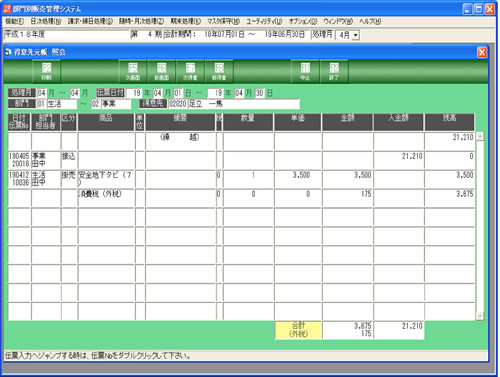
Task: Go to next screen with F5 button
Action: [x=133, y=71]
